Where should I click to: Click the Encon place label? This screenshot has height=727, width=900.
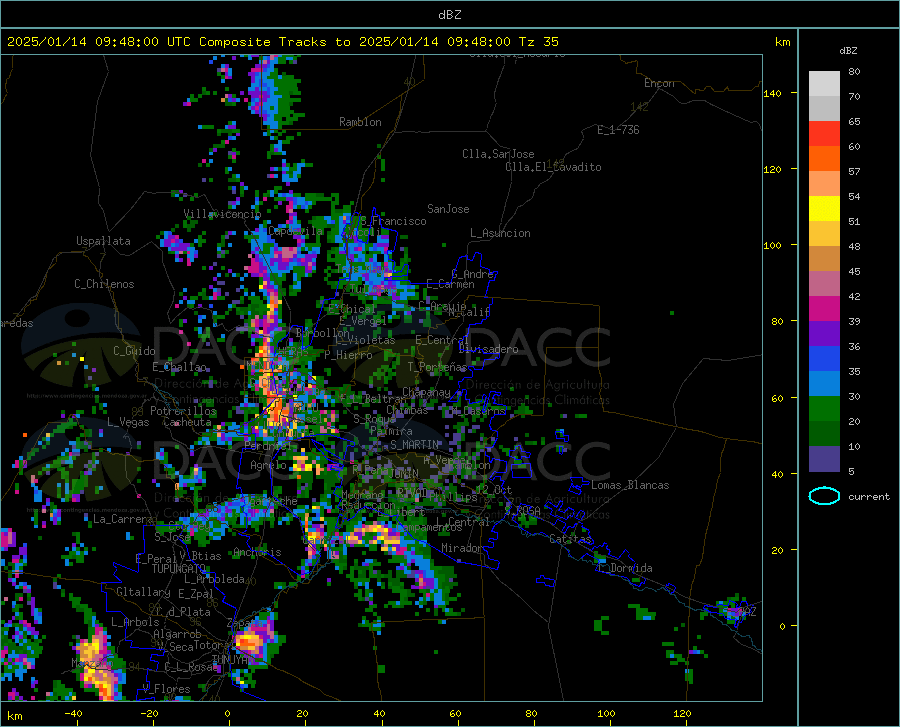pyautogui.click(x=659, y=83)
